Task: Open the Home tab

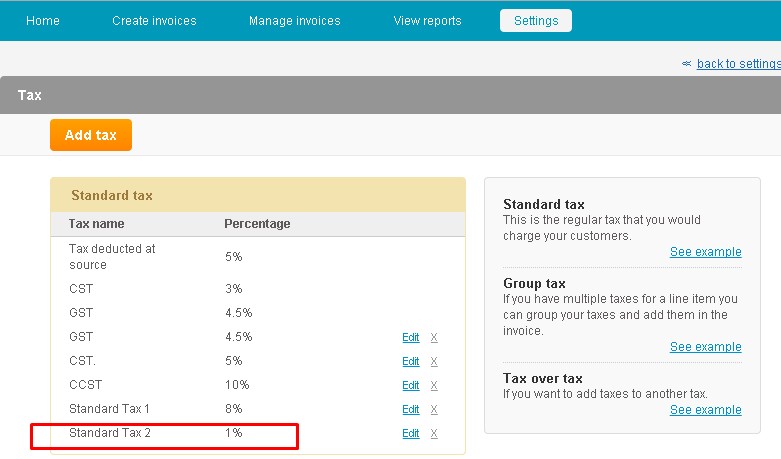Action: 43,21
